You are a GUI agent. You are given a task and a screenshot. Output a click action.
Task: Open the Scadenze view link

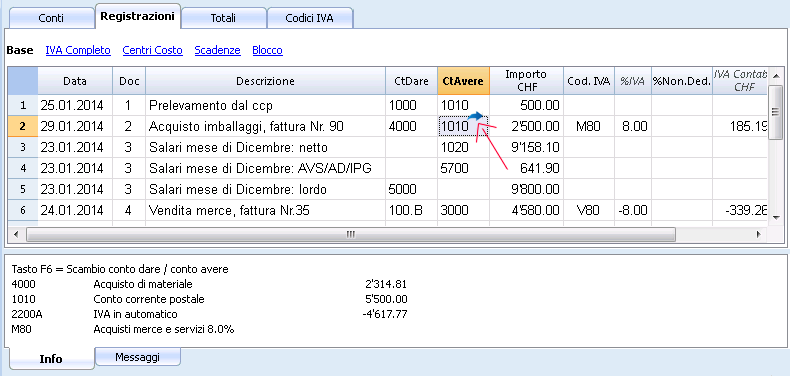(x=217, y=50)
